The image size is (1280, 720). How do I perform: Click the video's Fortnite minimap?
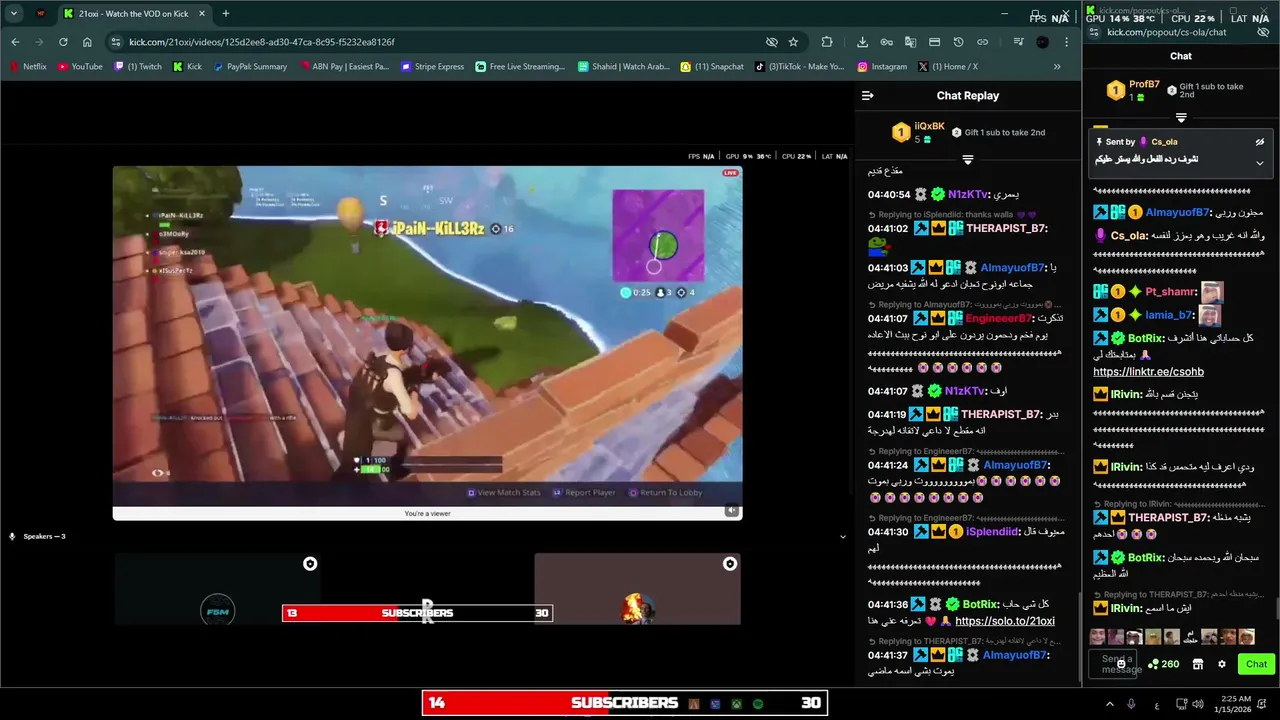point(658,236)
